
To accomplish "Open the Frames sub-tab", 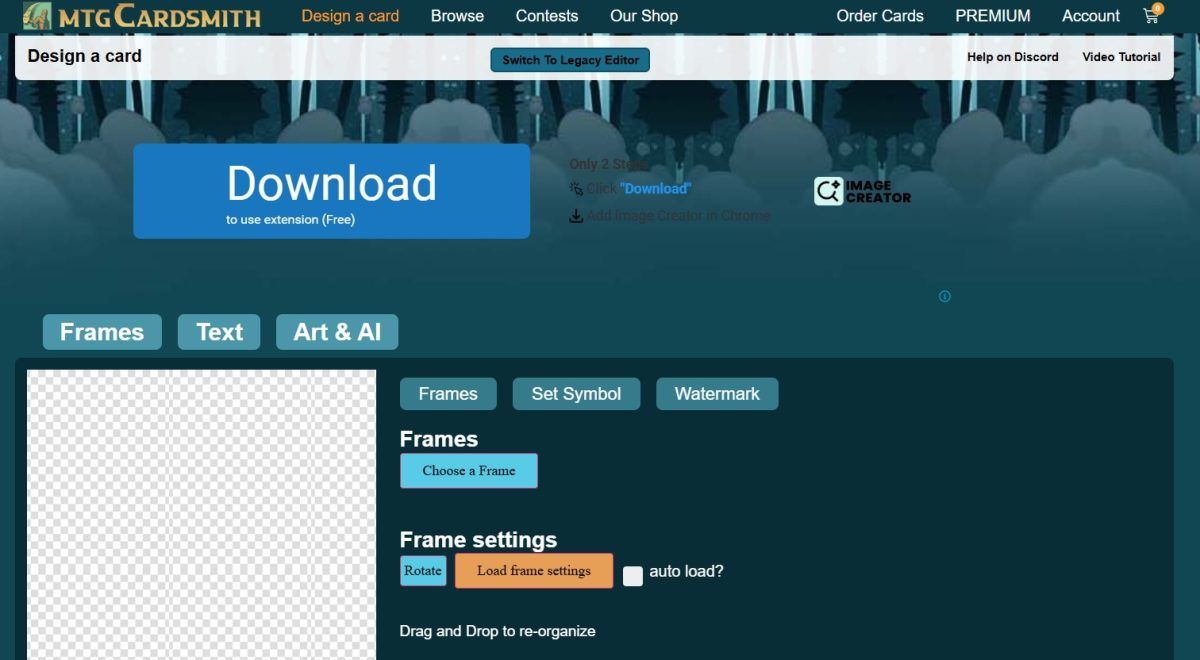I will (448, 394).
